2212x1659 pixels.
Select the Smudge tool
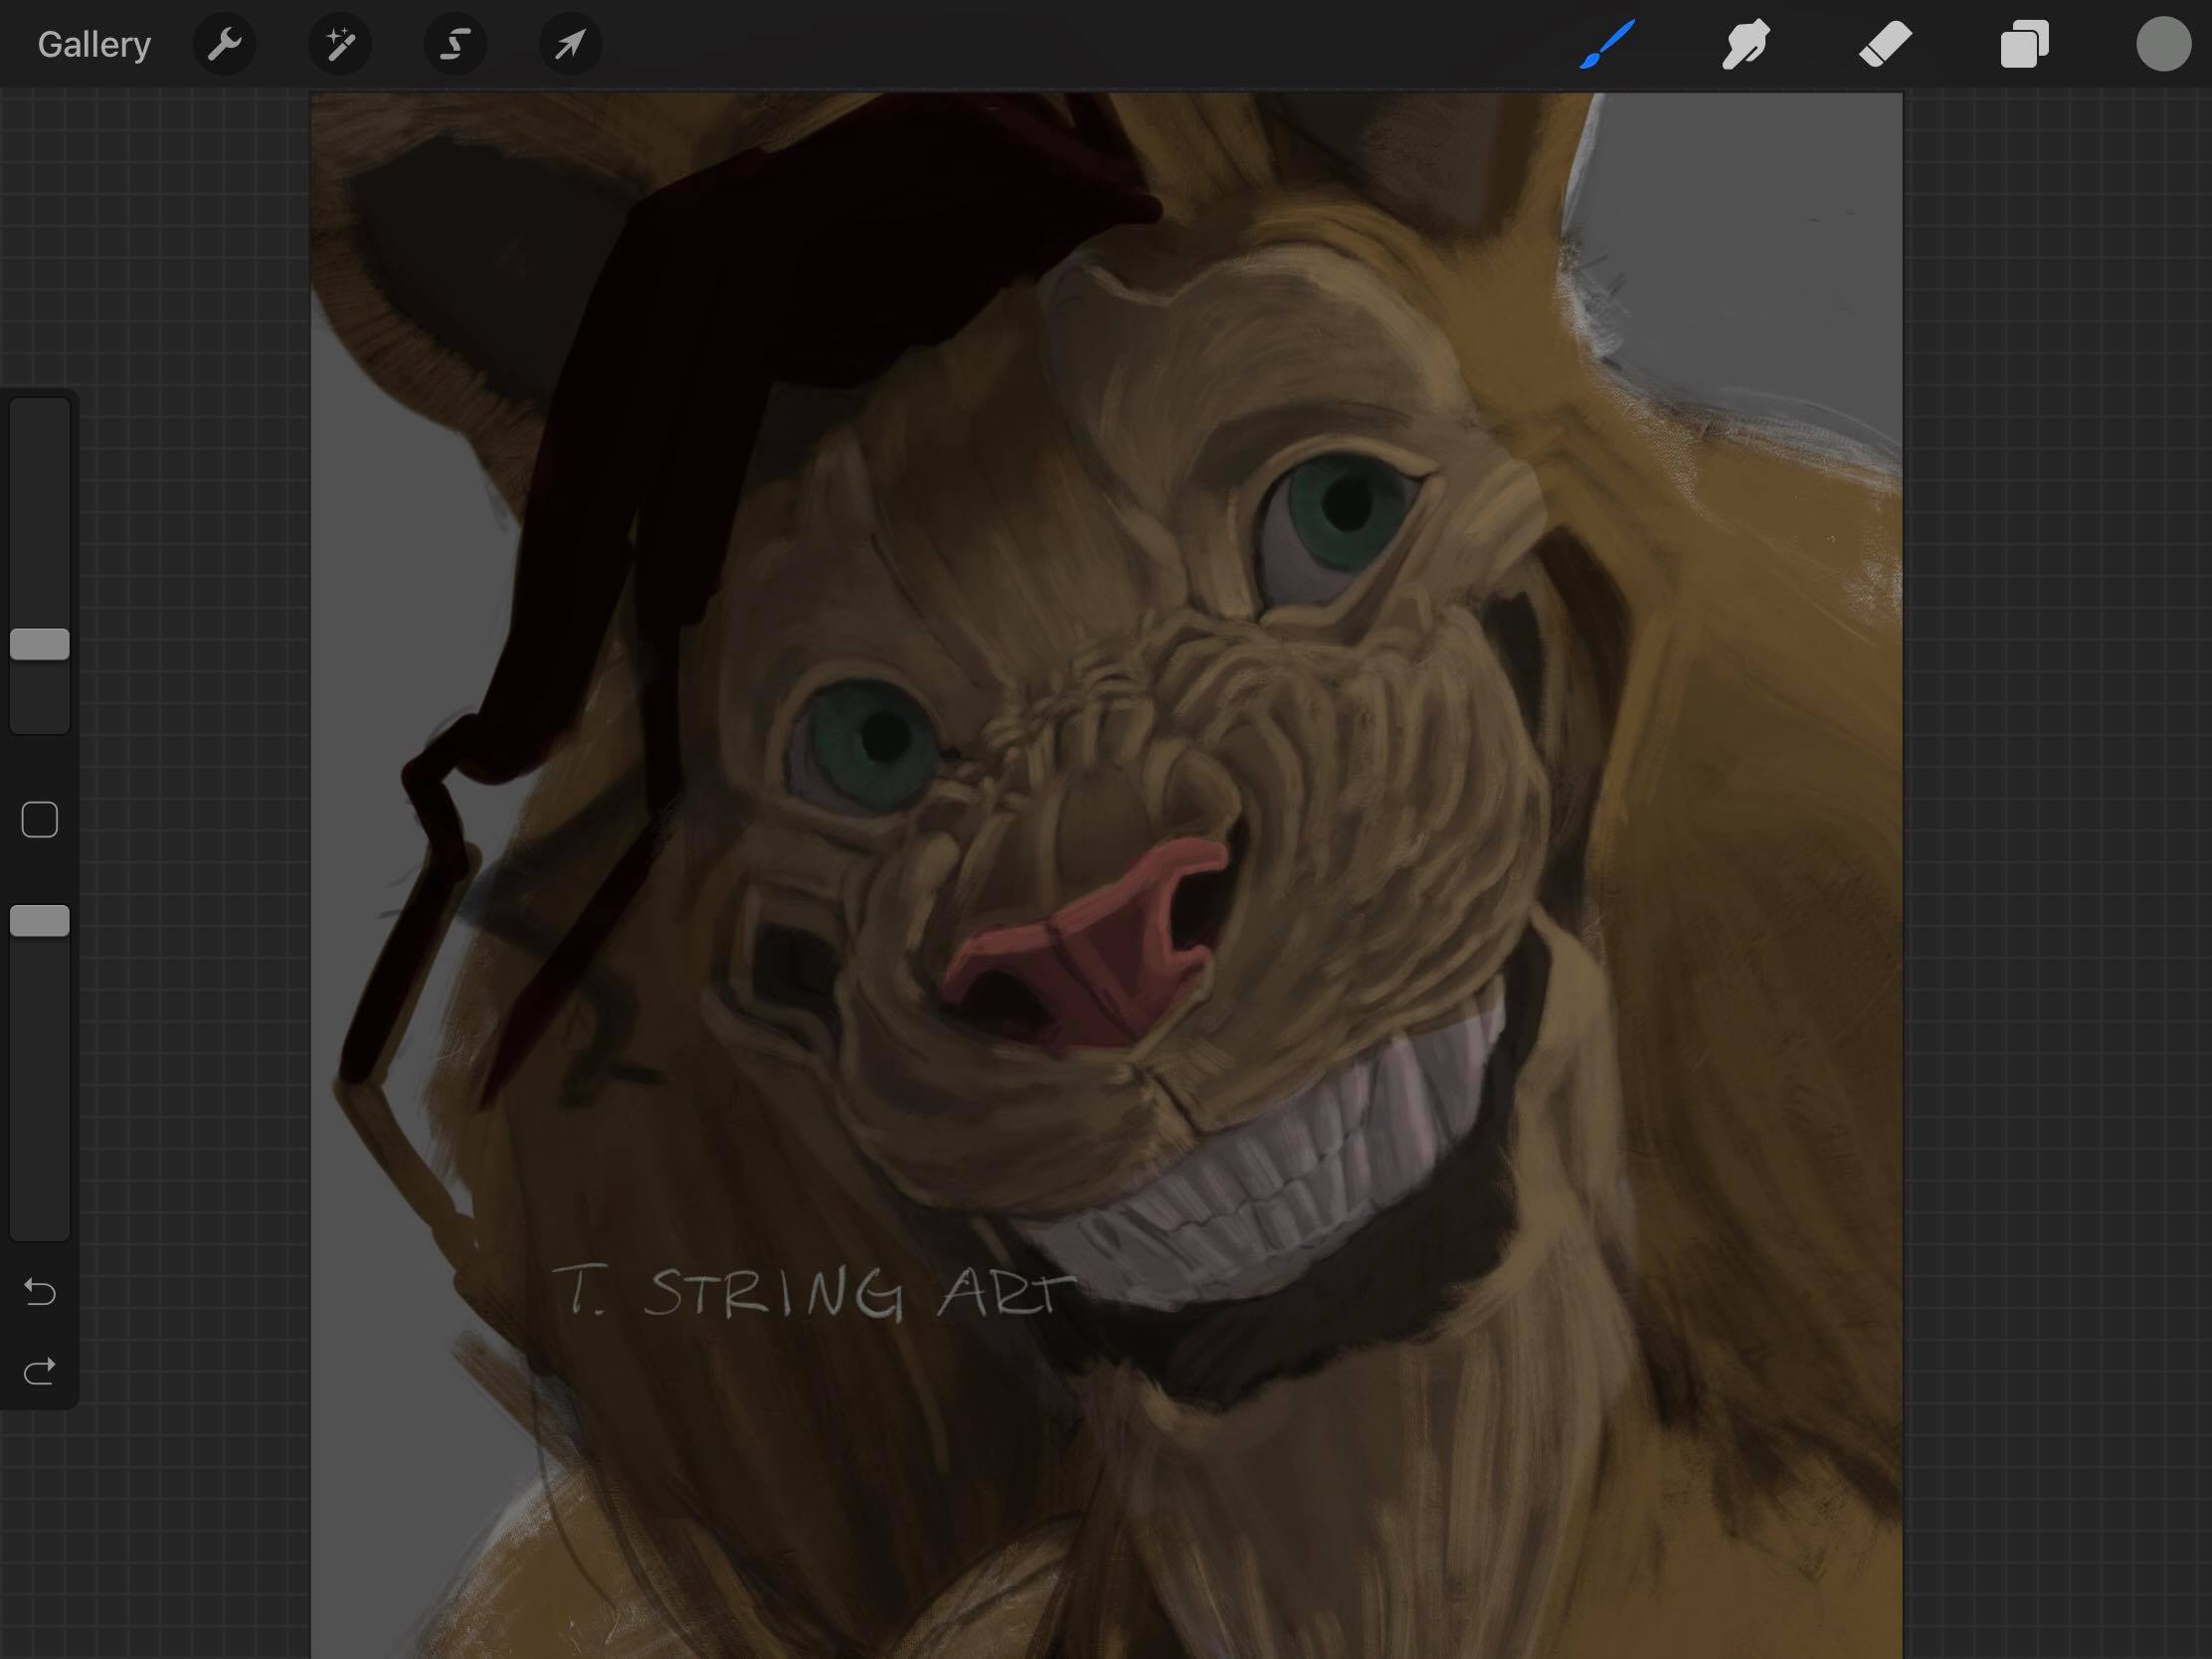pos(1746,44)
